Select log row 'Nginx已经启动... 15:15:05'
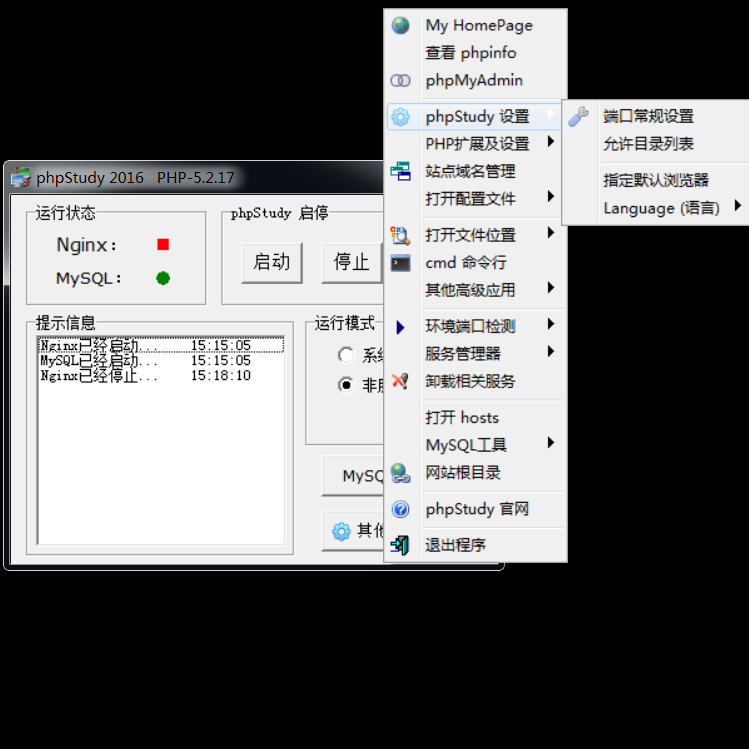 [x=161, y=345]
